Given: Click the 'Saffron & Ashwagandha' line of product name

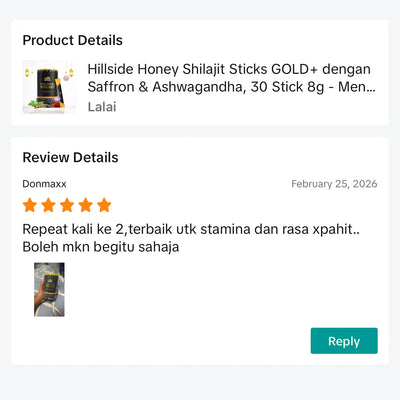Looking at the screenshot, I should 167,87.
